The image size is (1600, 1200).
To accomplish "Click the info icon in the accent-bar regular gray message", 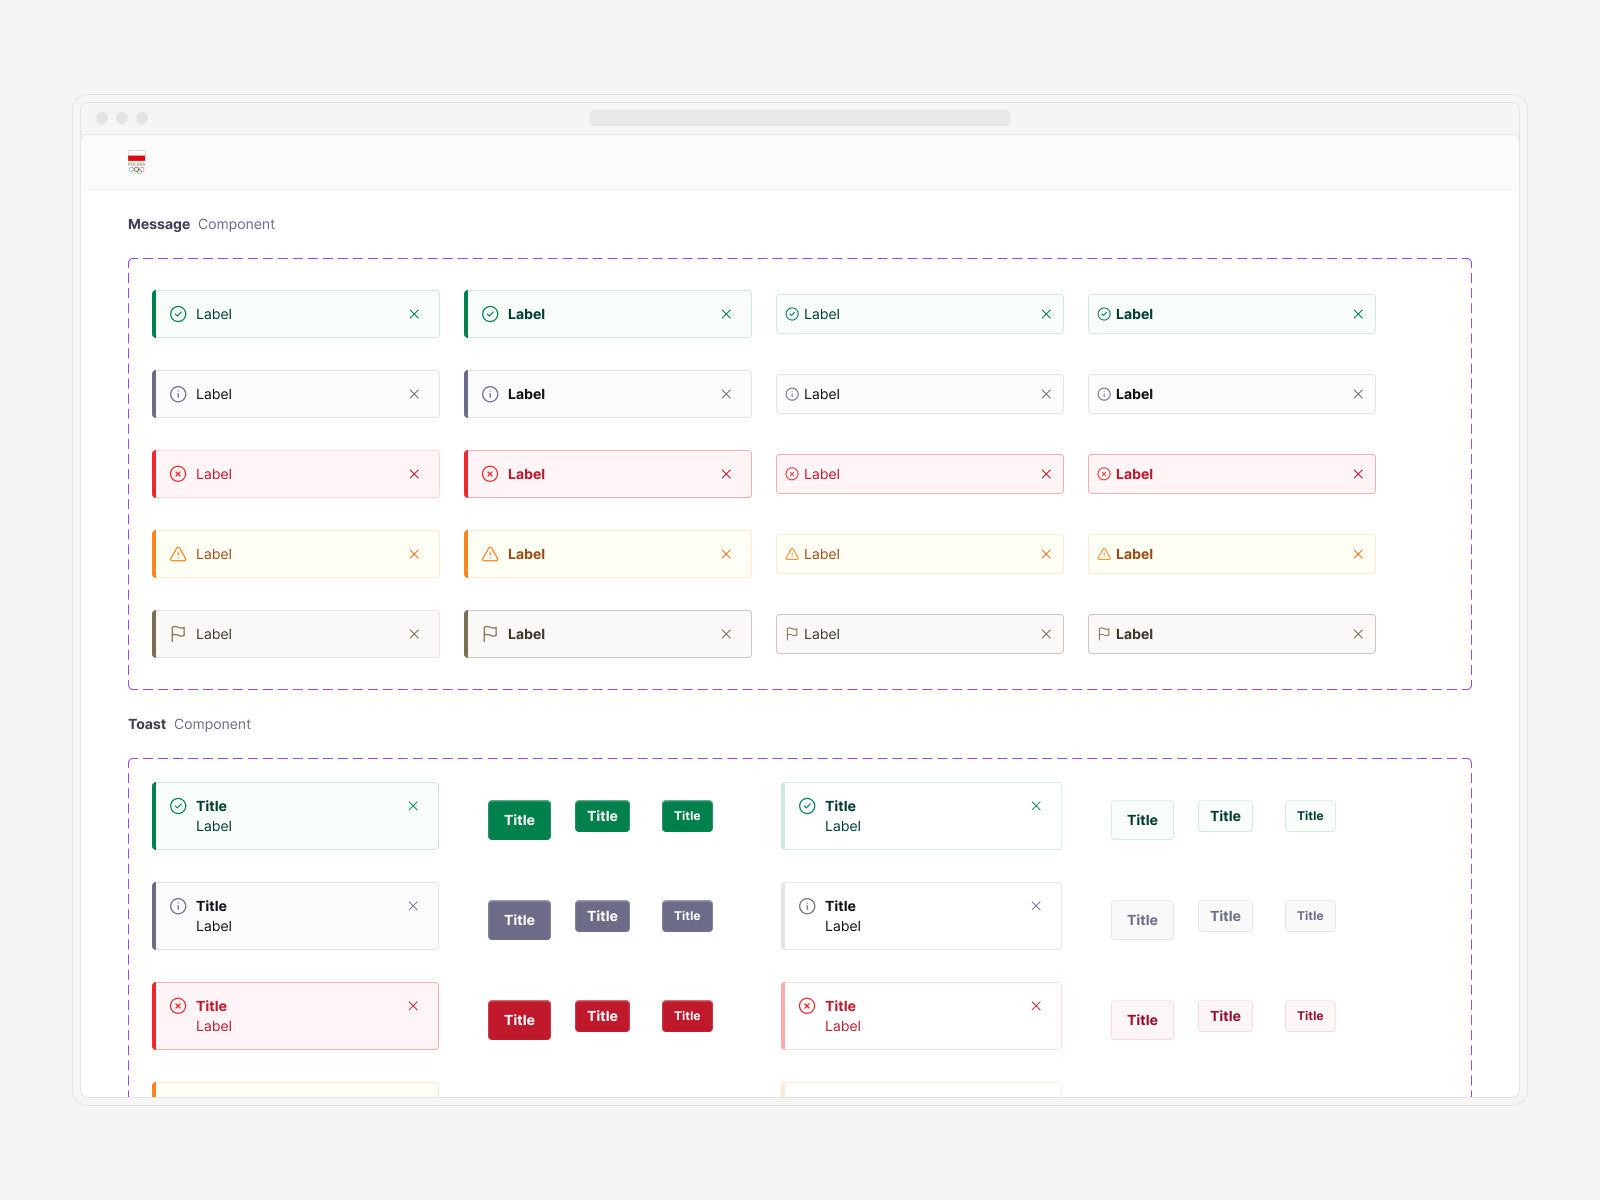I will pyautogui.click(x=178, y=394).
